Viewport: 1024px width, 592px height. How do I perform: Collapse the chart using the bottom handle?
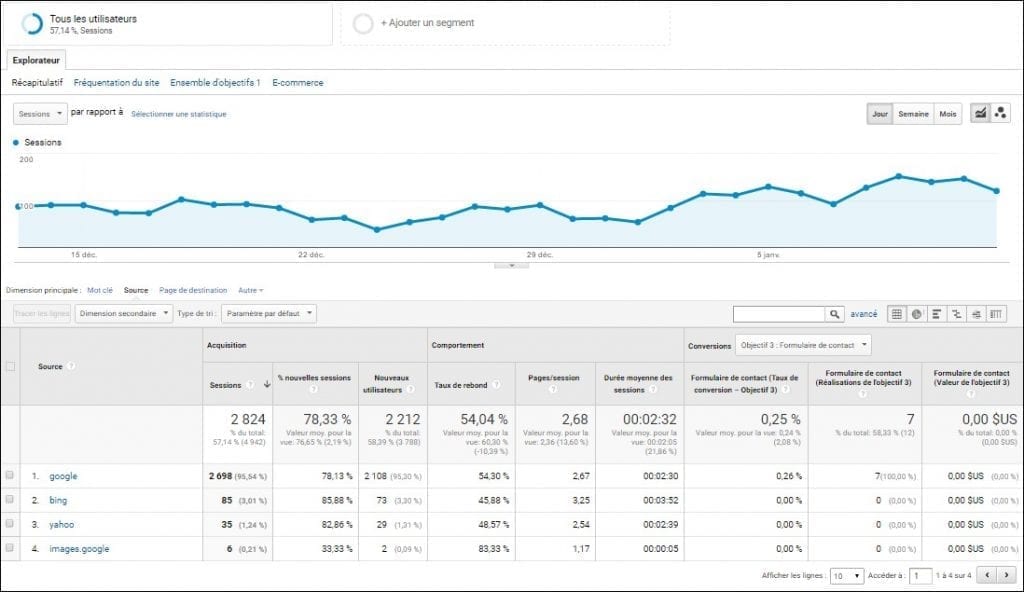511,265
